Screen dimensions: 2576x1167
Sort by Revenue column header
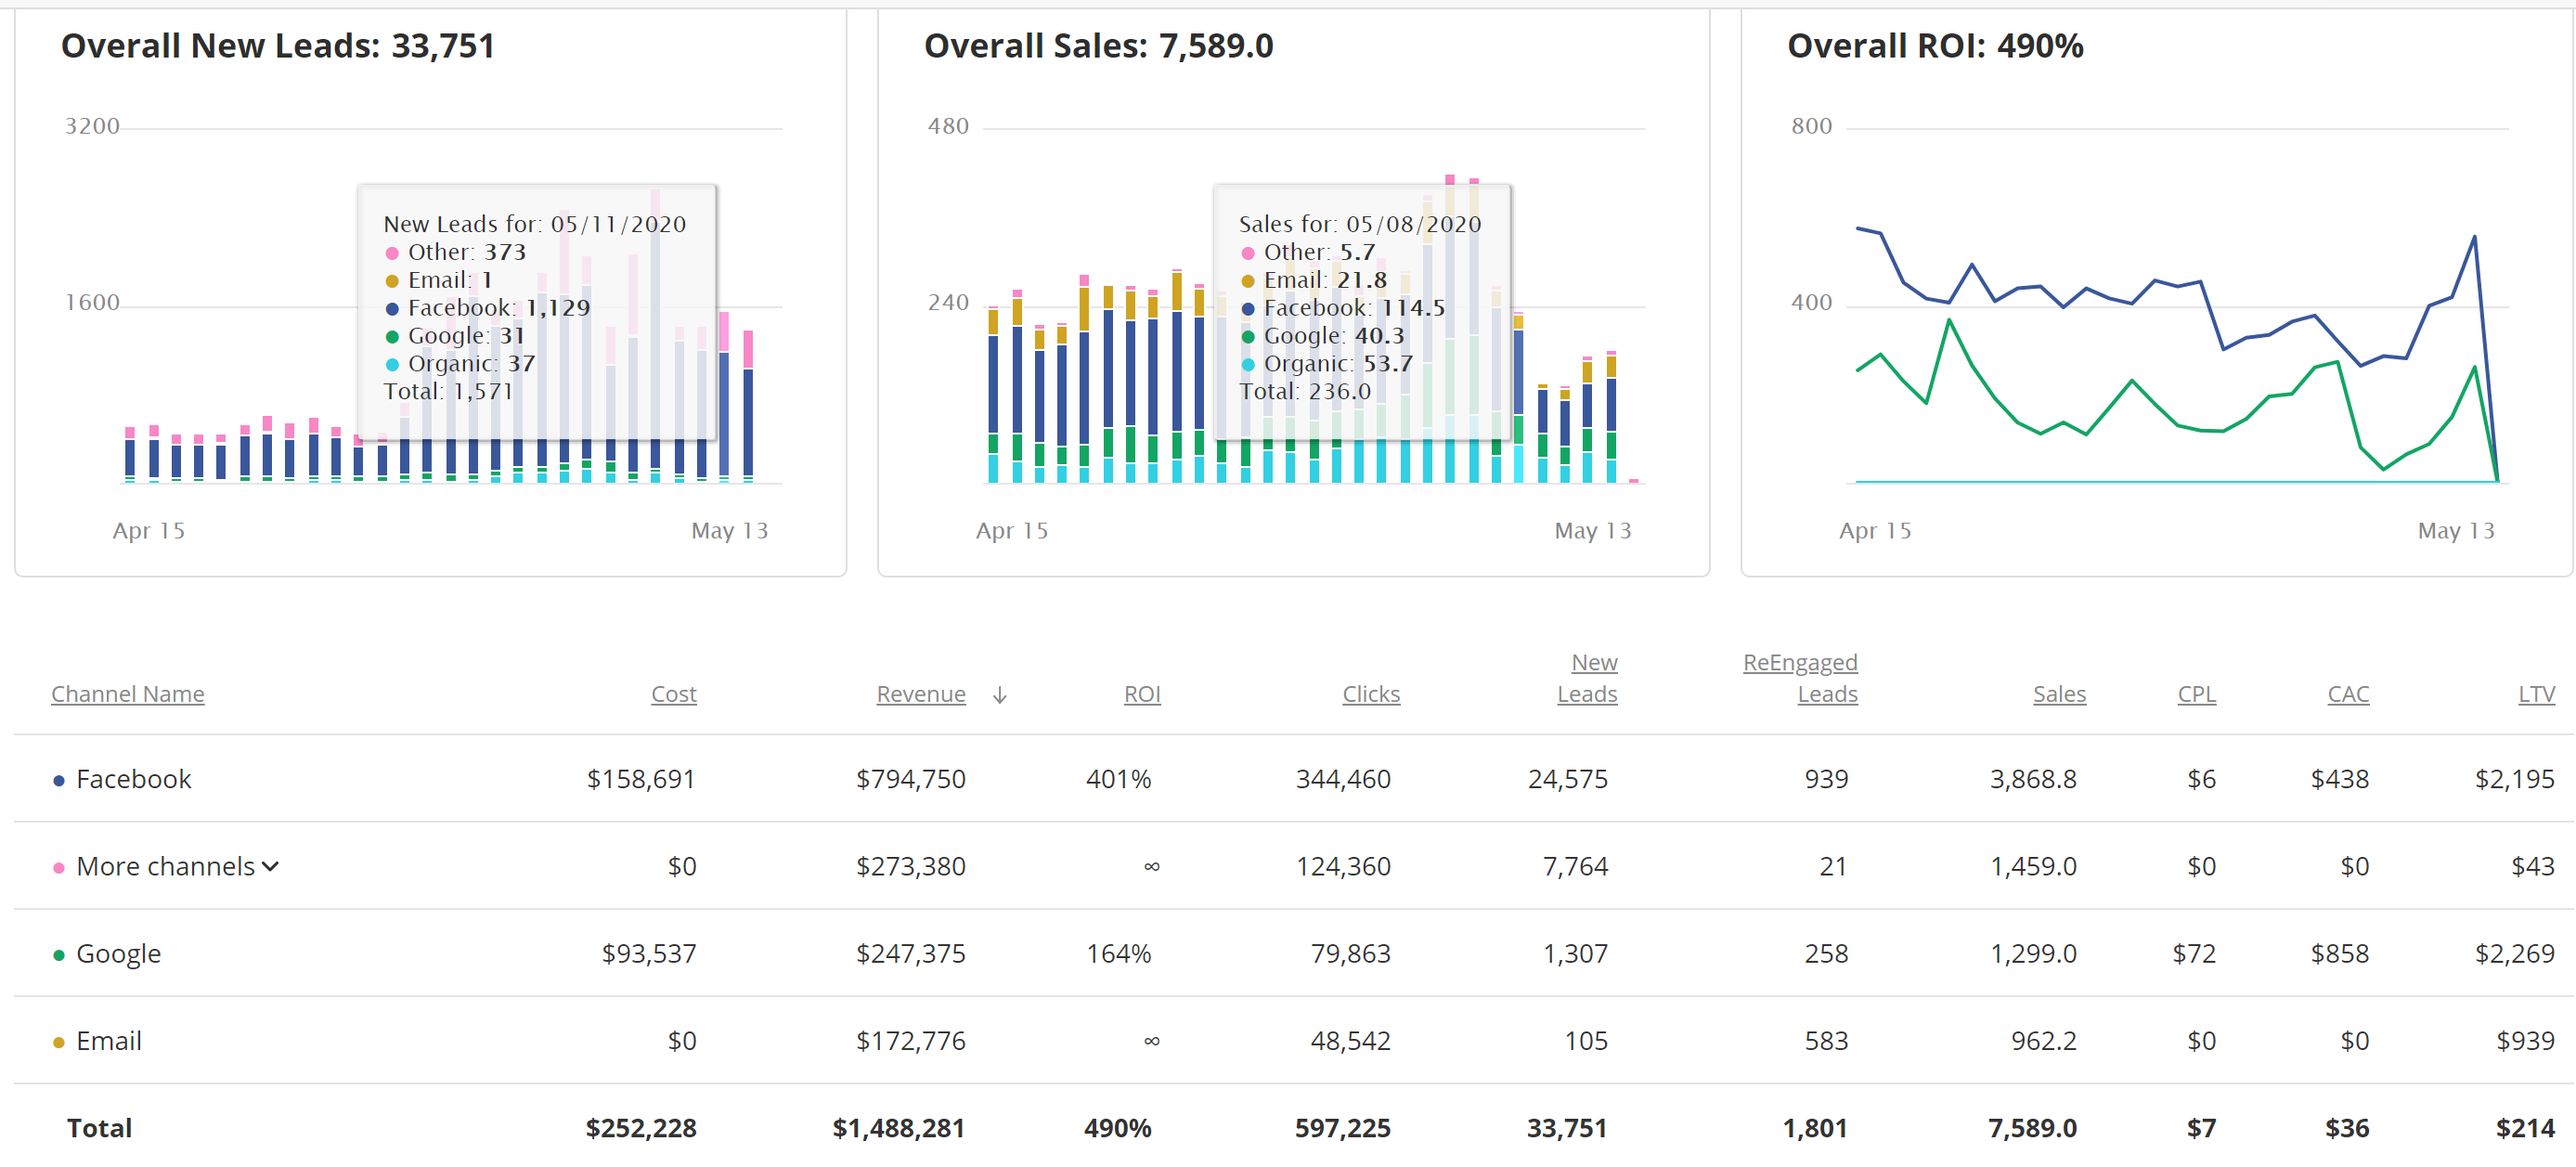(920, 694)
